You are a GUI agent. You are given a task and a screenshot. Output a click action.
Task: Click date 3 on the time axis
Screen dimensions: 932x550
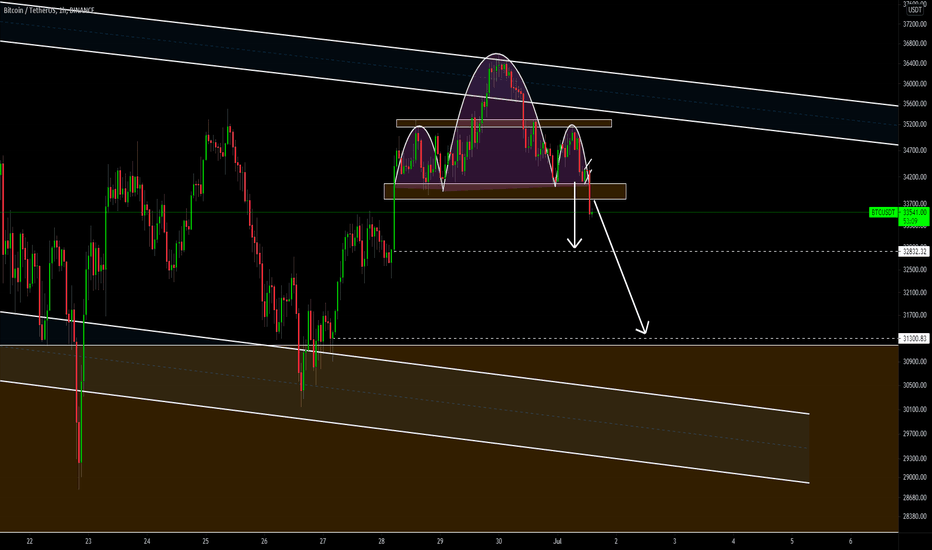pyautogui.click(x=675, y=541)
